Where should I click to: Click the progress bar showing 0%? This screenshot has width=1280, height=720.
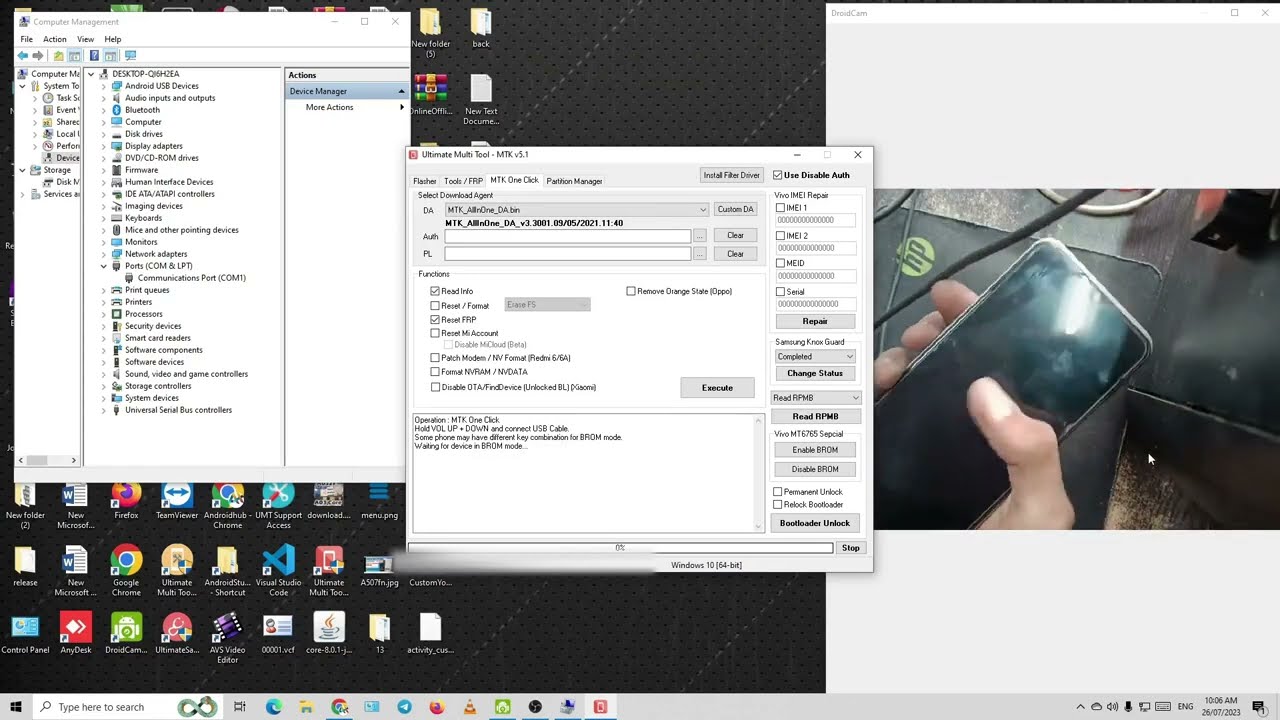pos(620,547)
